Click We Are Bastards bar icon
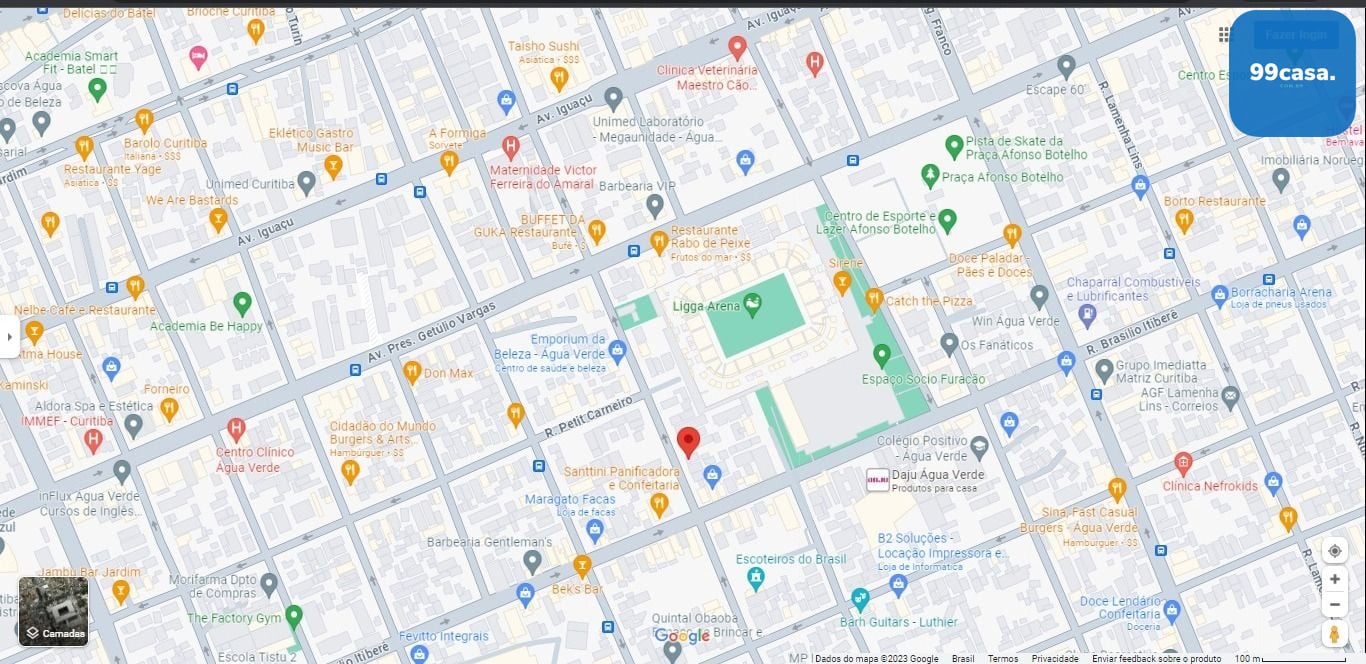This screenshot has height=664, width=1366. pyautogui.click(x=218, y=220)
